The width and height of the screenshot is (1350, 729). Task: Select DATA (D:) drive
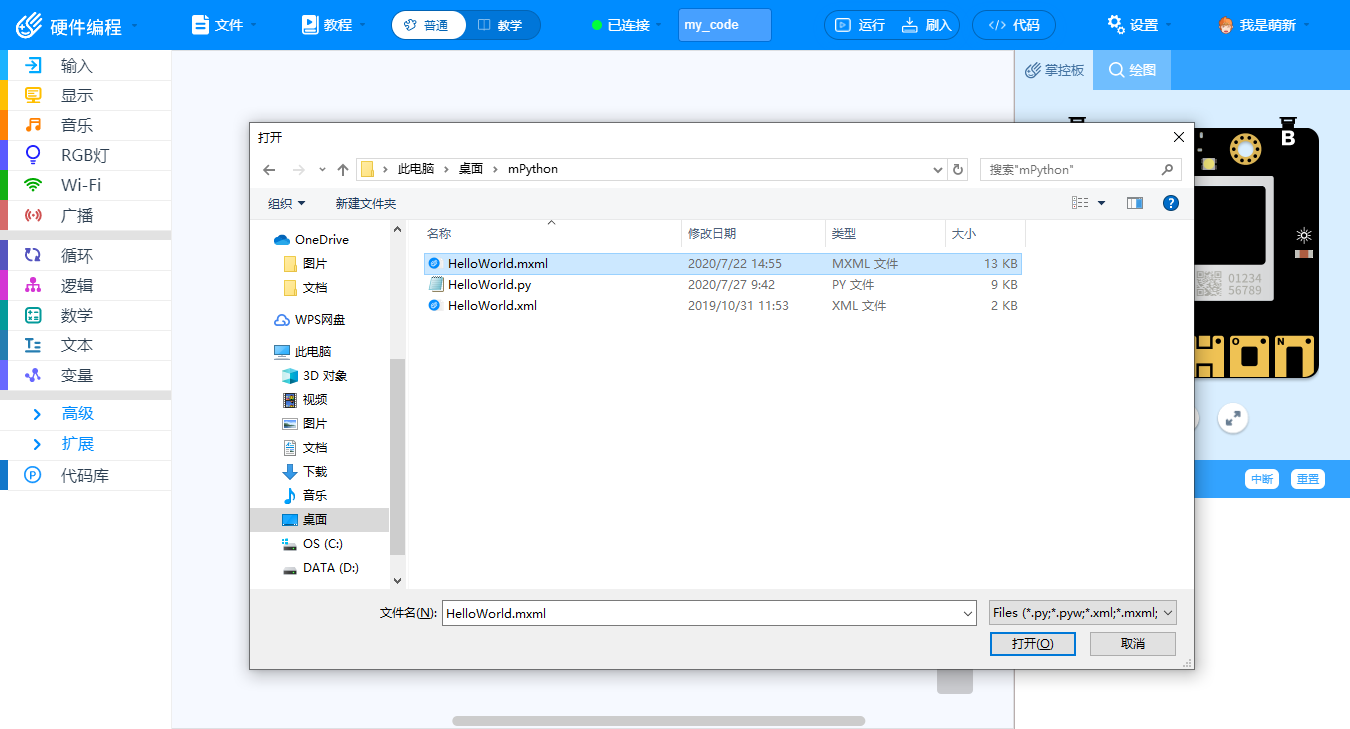click(320, 568)
